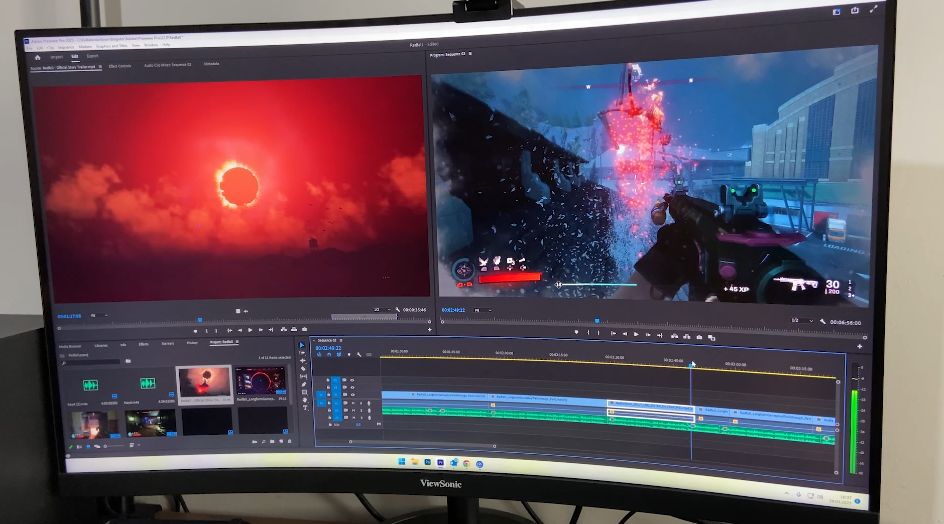
Task: Solo the first audio track
Action: 361,403
